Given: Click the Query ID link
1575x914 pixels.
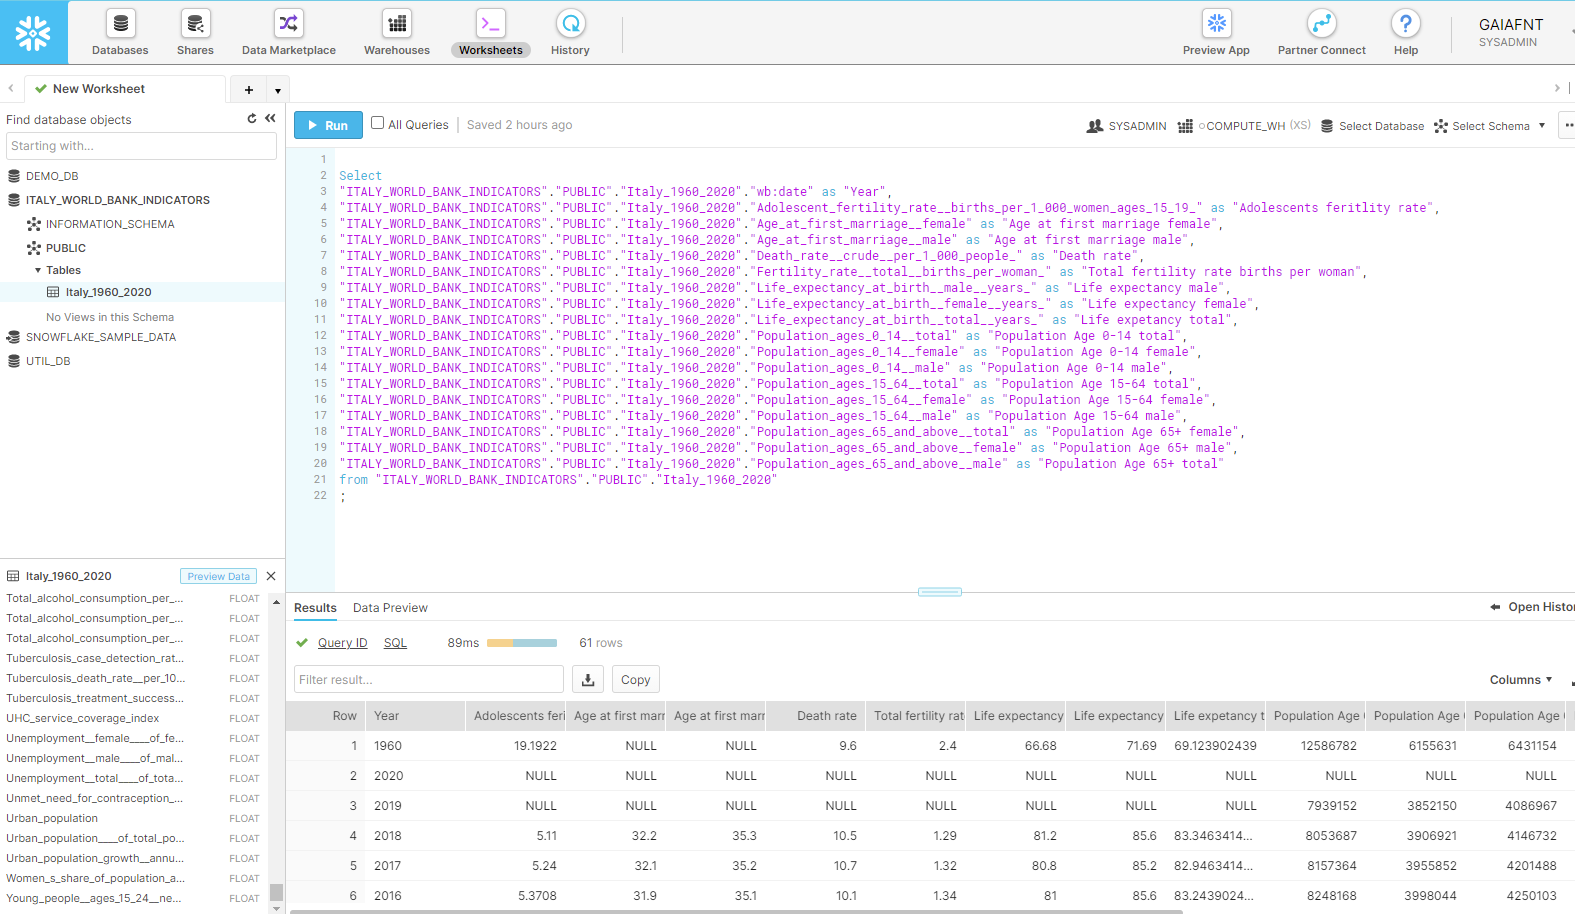Looking at the screenshot, I should pos(342,643).
